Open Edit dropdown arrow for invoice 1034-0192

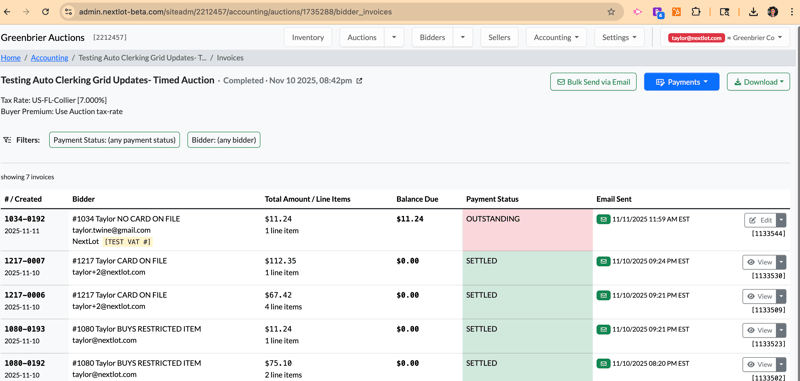[781, 220]
